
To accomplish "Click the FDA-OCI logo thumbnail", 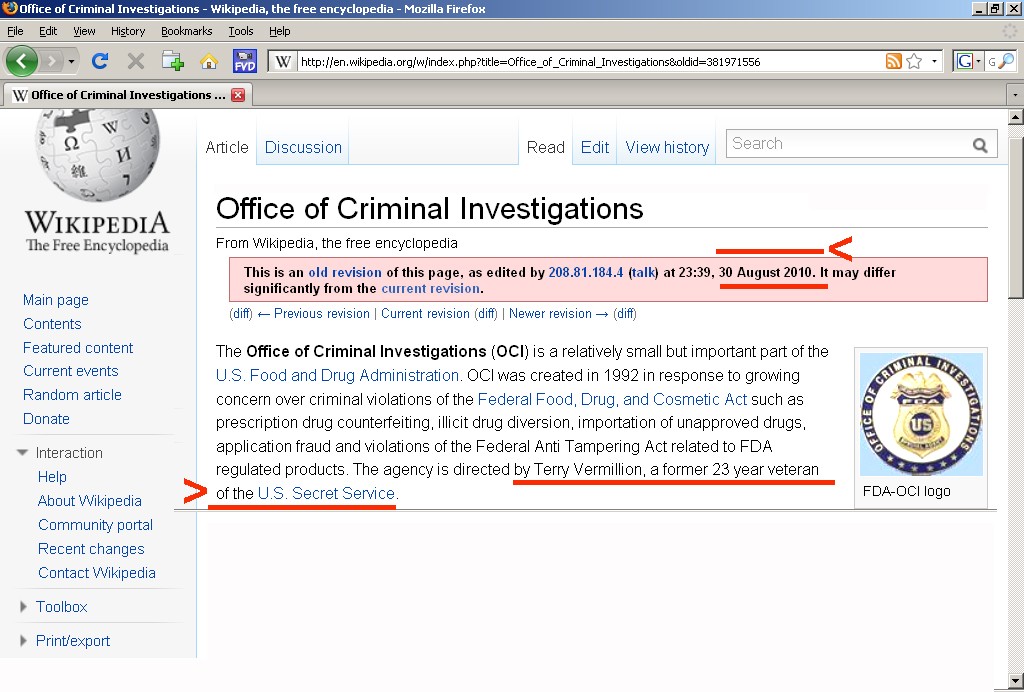I will (x=921, y=414).
